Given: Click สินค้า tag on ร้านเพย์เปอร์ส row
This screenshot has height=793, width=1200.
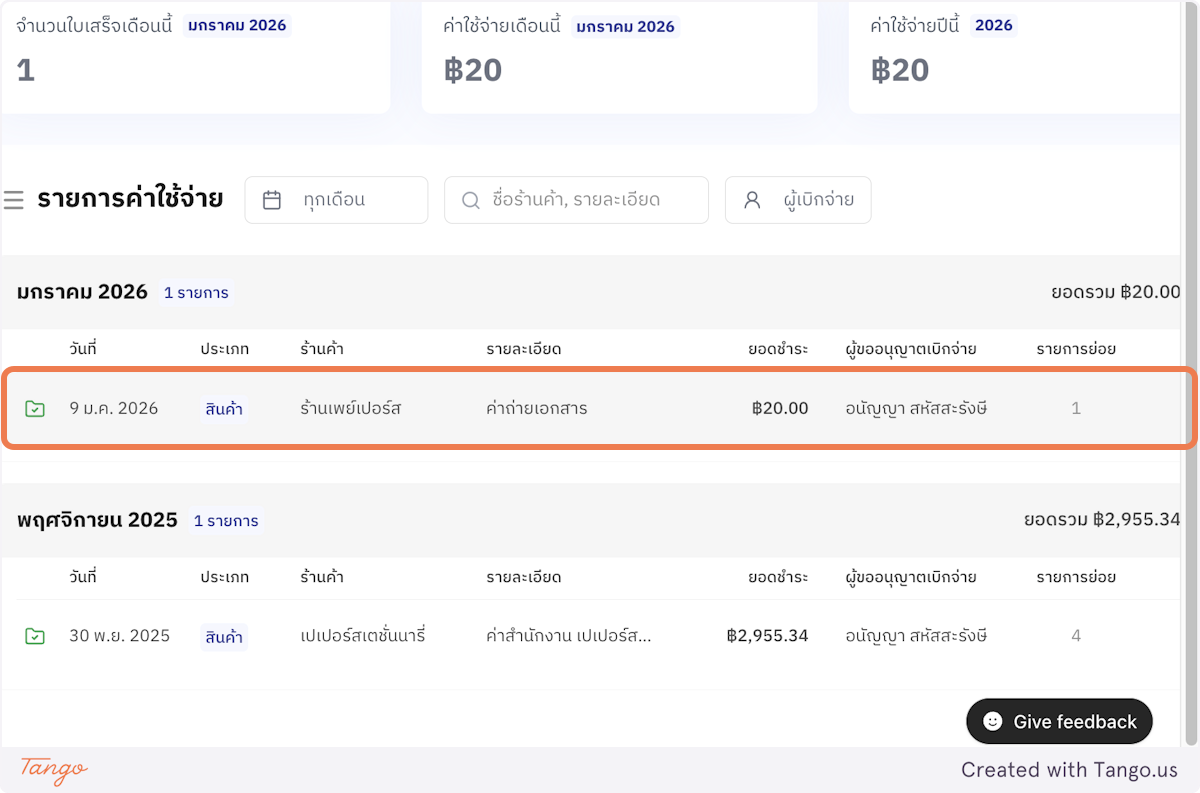Looking at the screenshot, I should click(x=224, y=409).
